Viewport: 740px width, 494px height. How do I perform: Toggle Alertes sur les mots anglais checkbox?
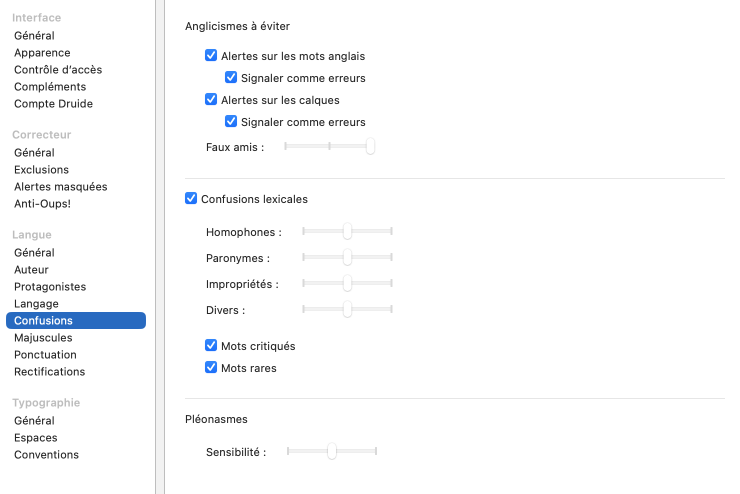[x=211, y=56]
